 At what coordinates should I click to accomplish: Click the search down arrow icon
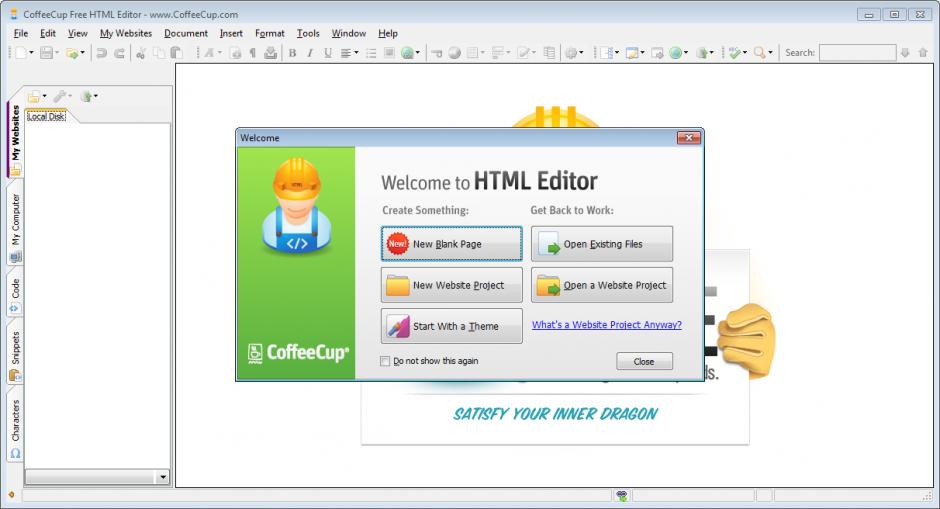tap(905, 53)
